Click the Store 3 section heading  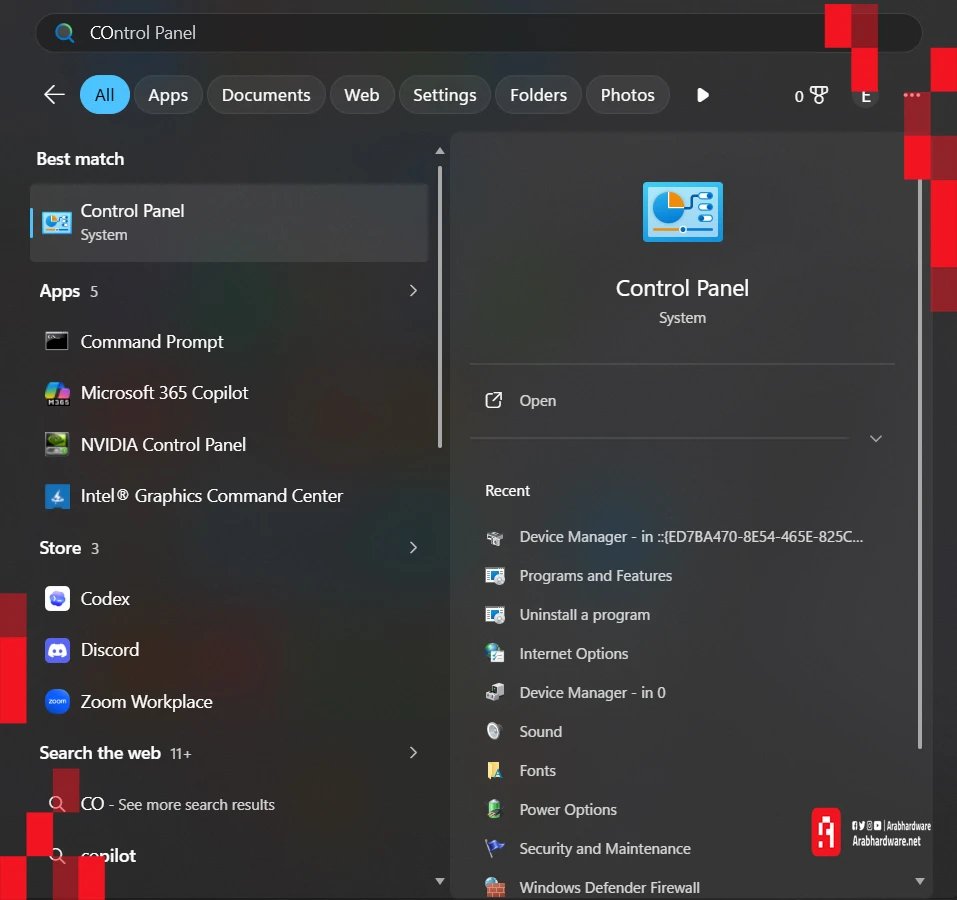pos(69,548)
